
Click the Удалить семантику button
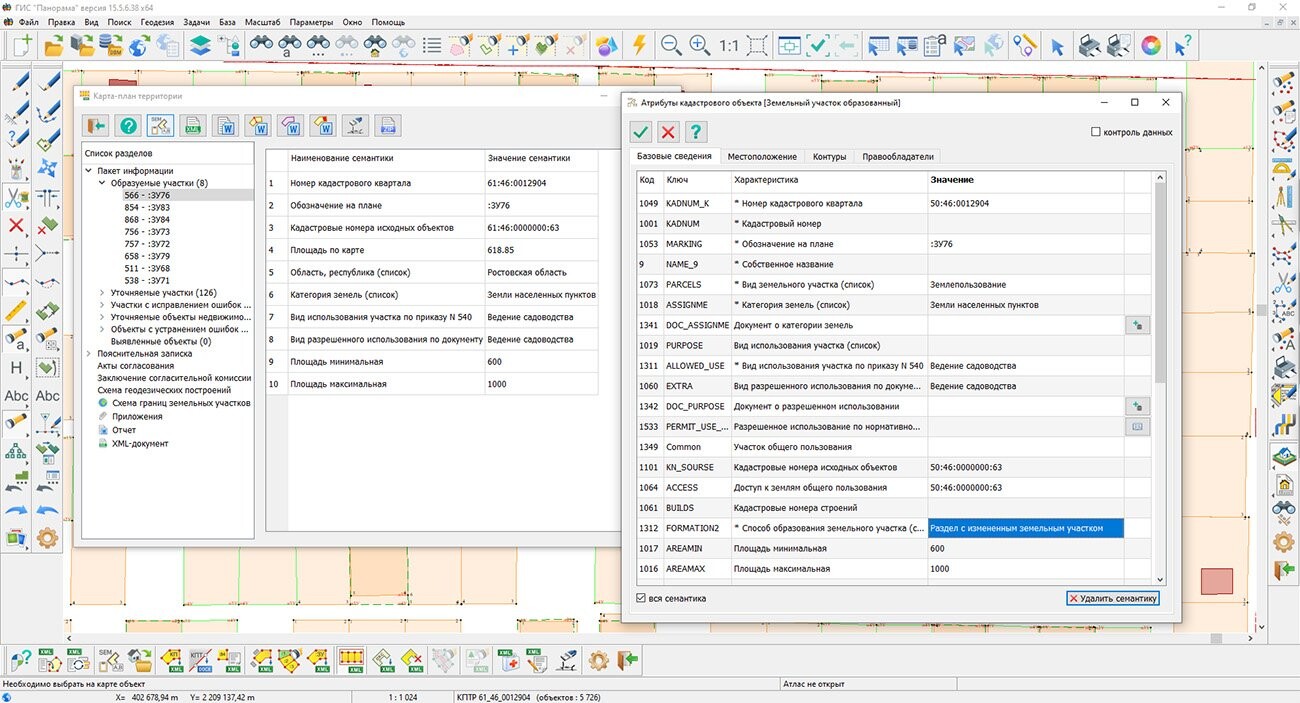pyautogui.click(x=1113, y=598)
